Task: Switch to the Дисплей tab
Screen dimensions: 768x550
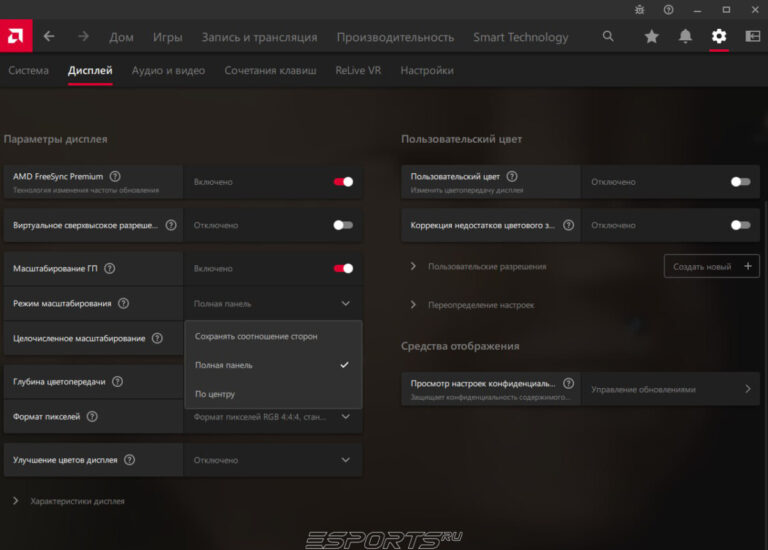Action: point(90,71)
